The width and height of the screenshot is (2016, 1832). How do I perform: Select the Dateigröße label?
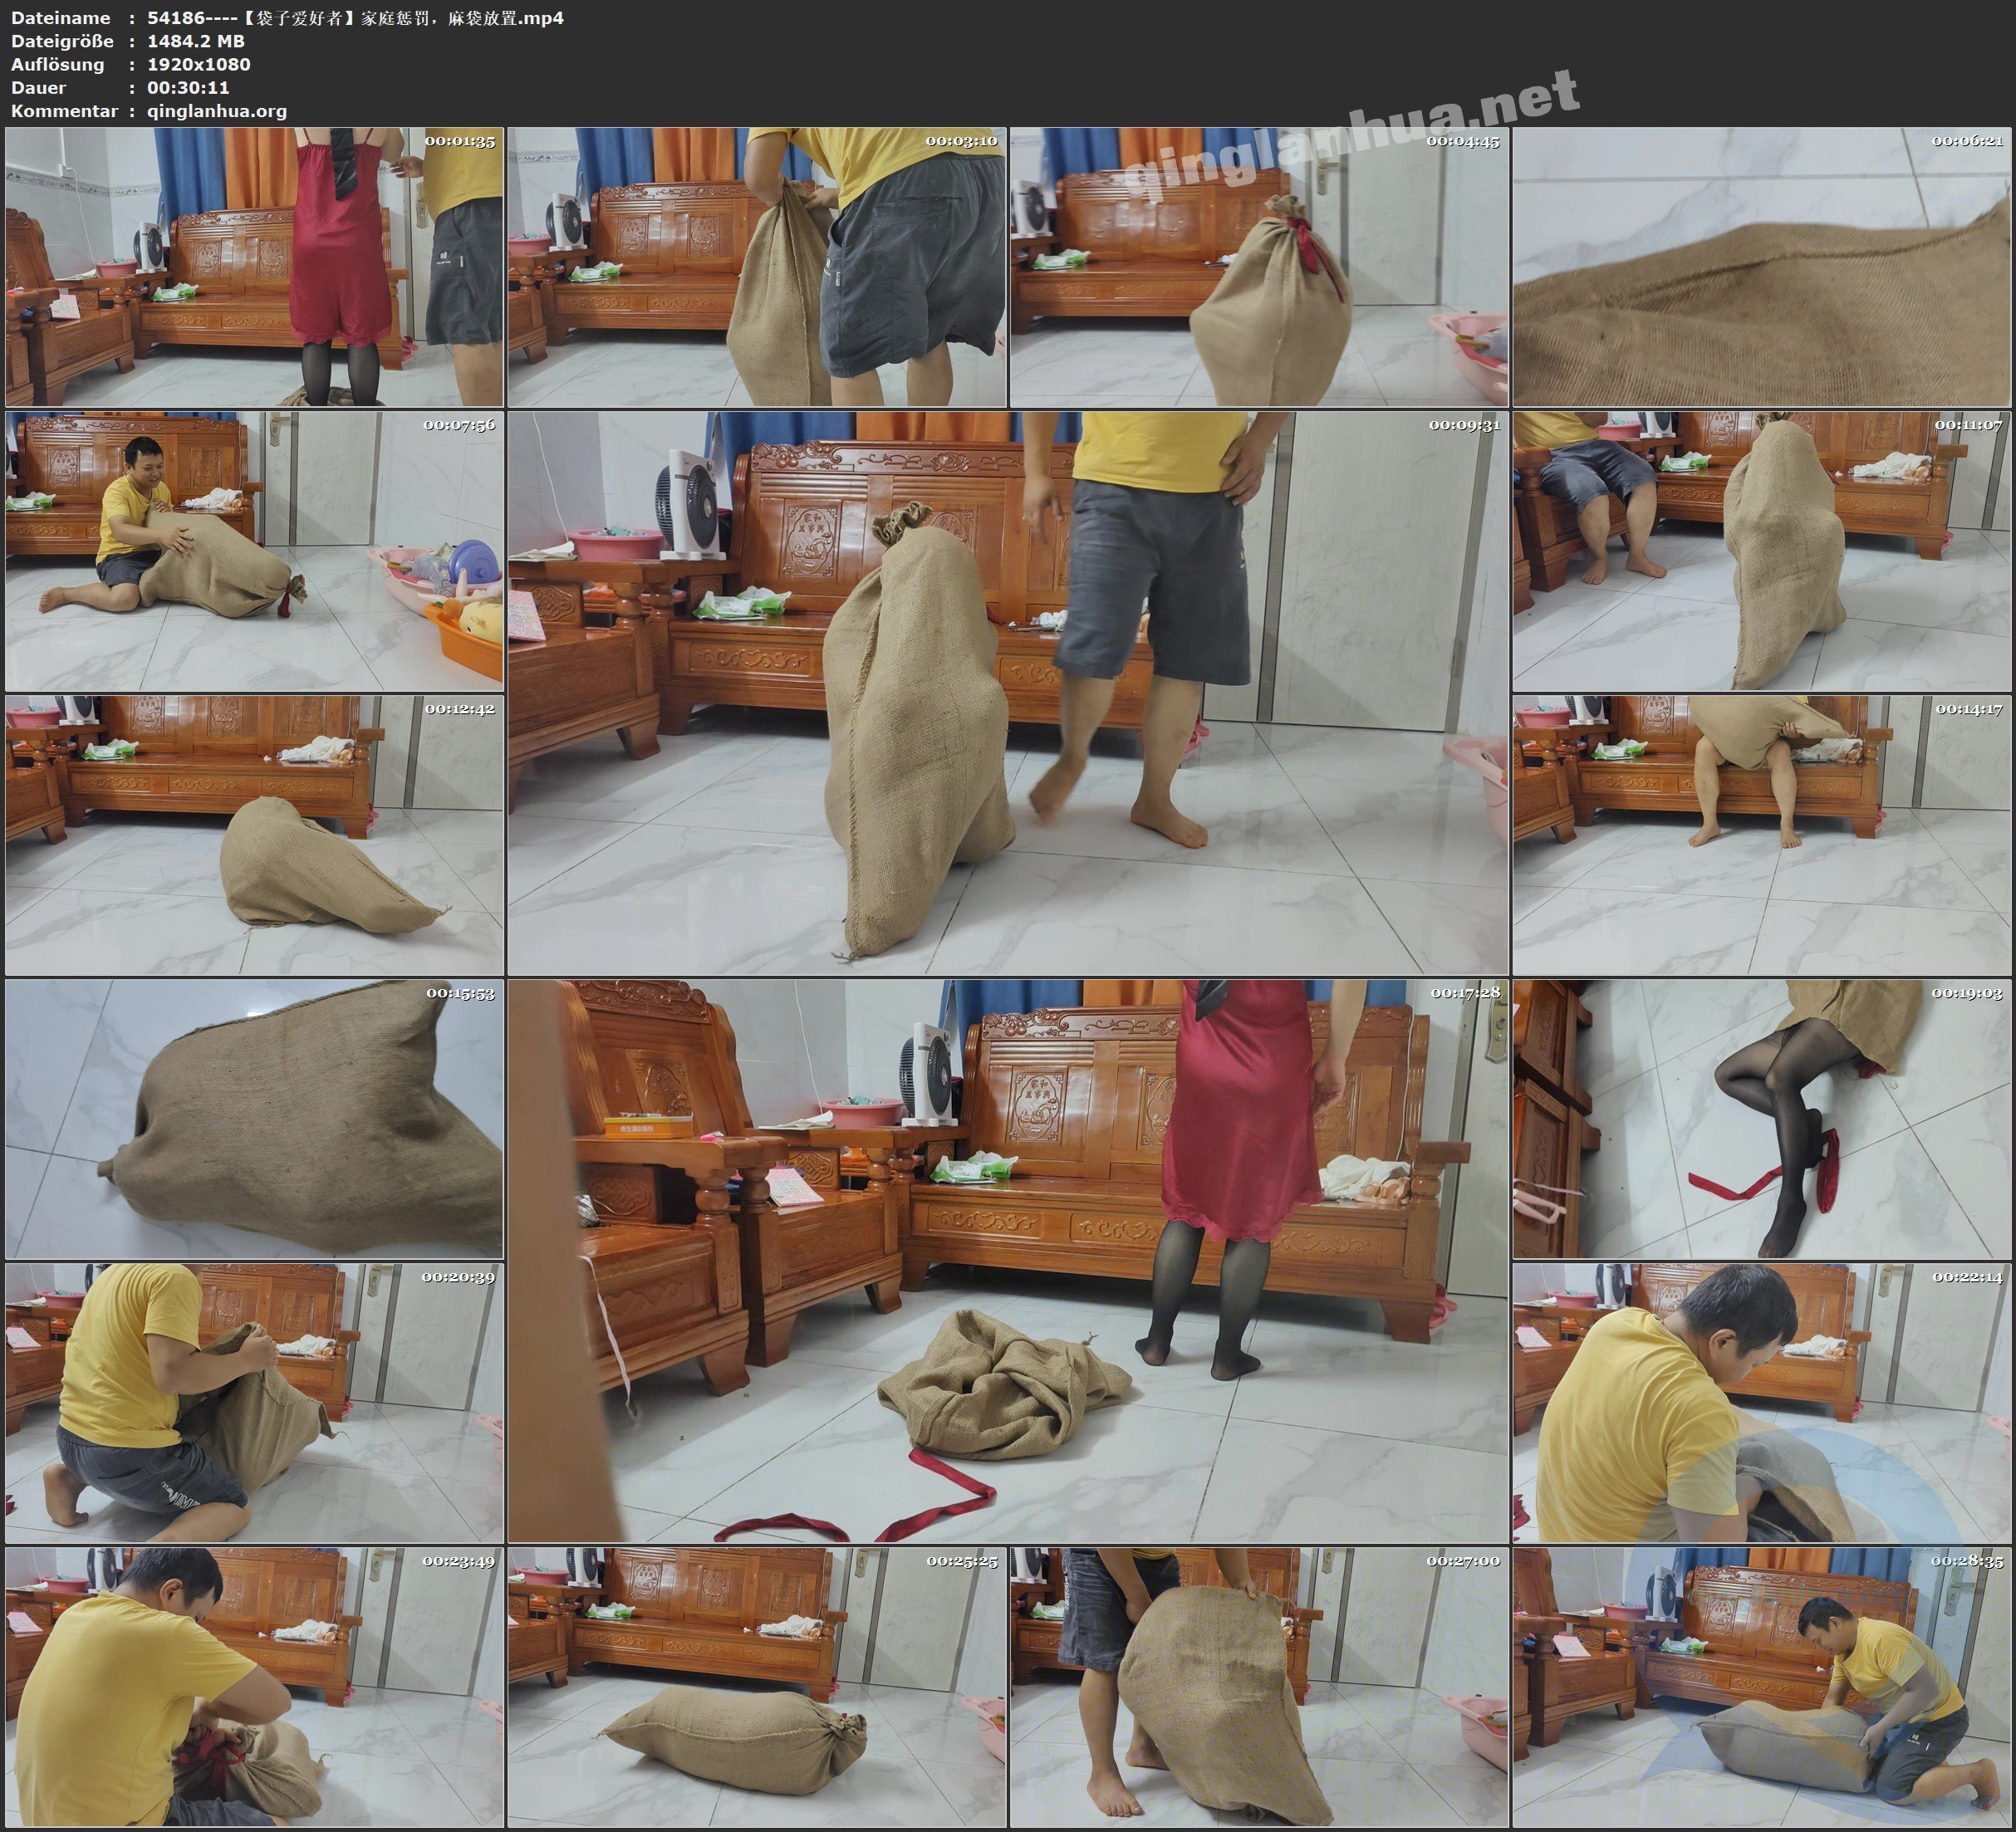coord(62,41)
